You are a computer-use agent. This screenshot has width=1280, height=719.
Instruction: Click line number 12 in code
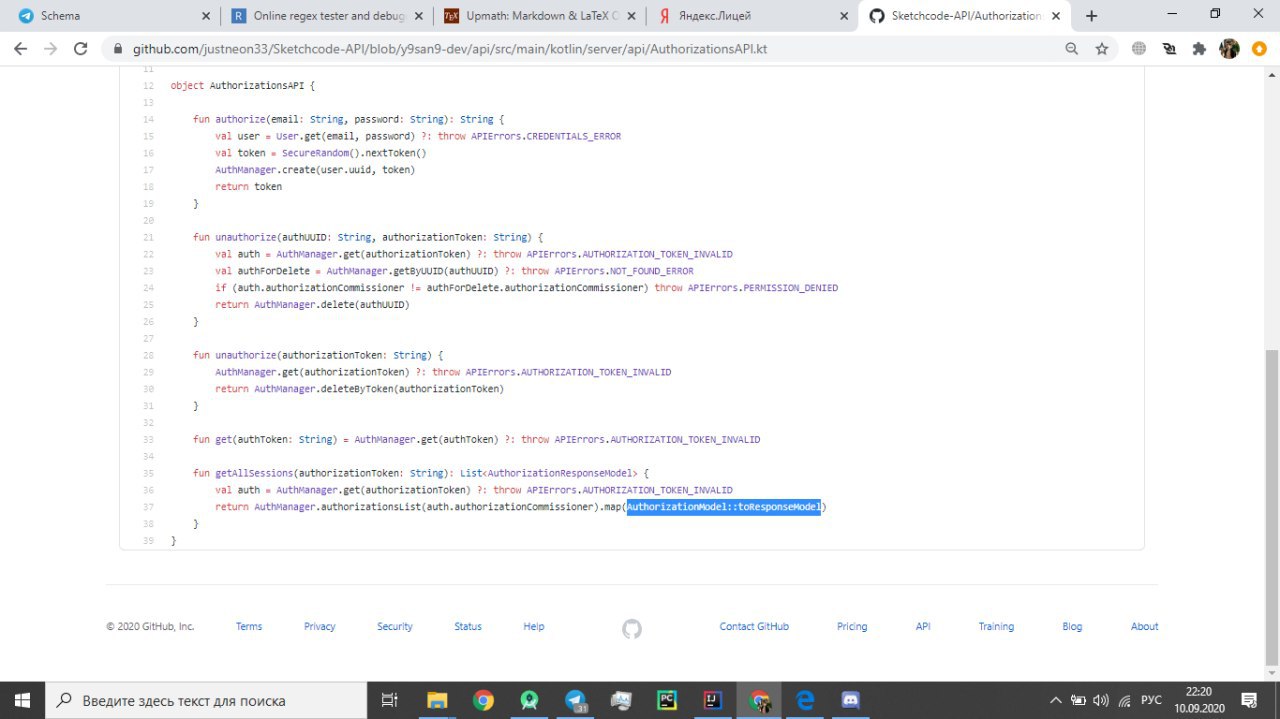tap(148, 86)
